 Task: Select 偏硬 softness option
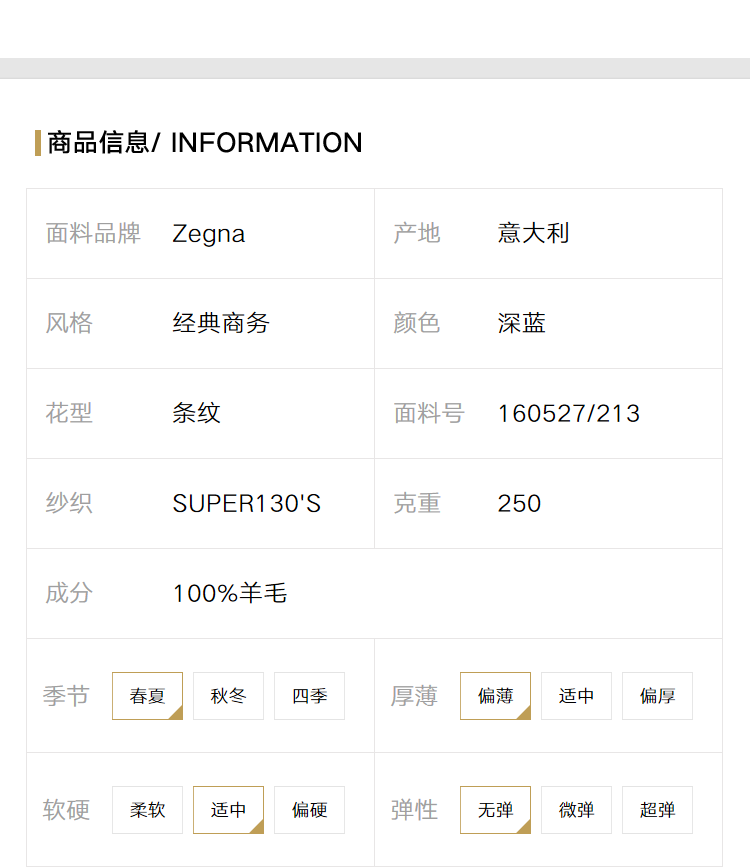click(x=309, y=809)
